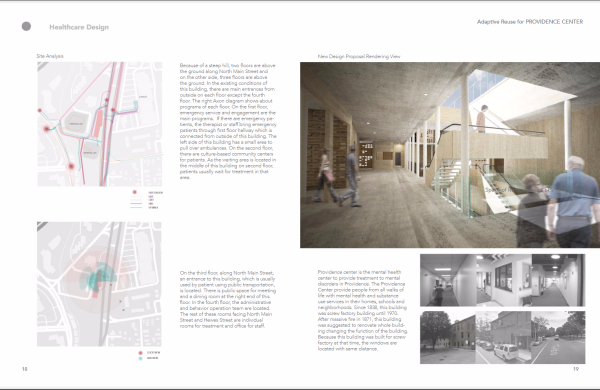Image resolution: width=600 pixels, height=390 pixels.
Task: Click the gray circle beside Healthcare Design
Action: tap(26, 26)
